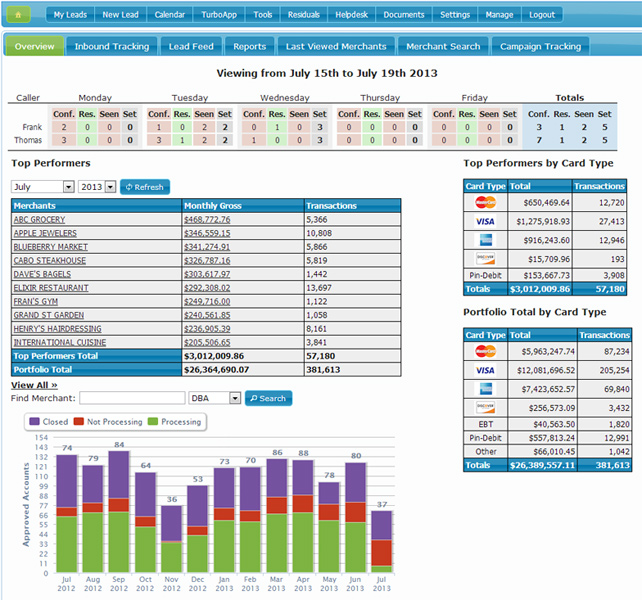
Task: Open the My Leads menu
Action: pyautogui.click(x=70, y=15)
